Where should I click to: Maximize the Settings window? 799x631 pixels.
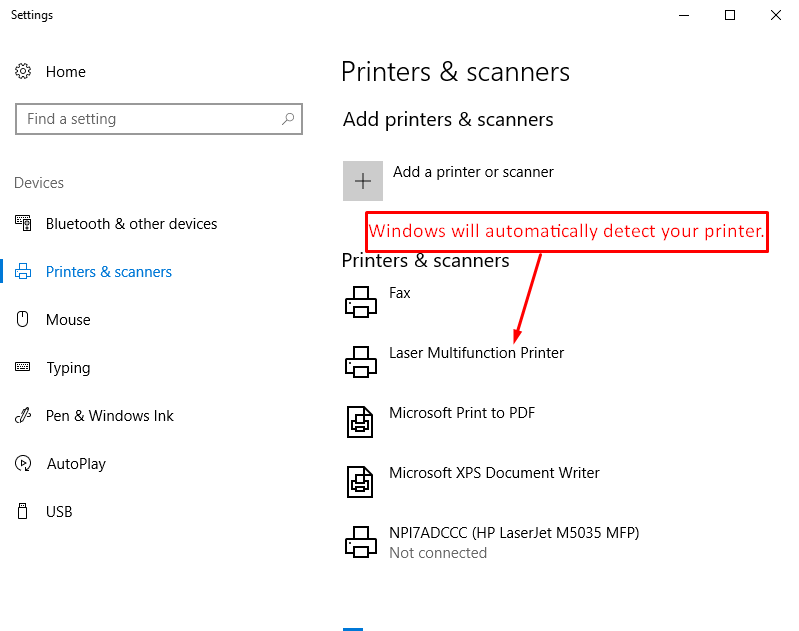(x=730, y=15)
